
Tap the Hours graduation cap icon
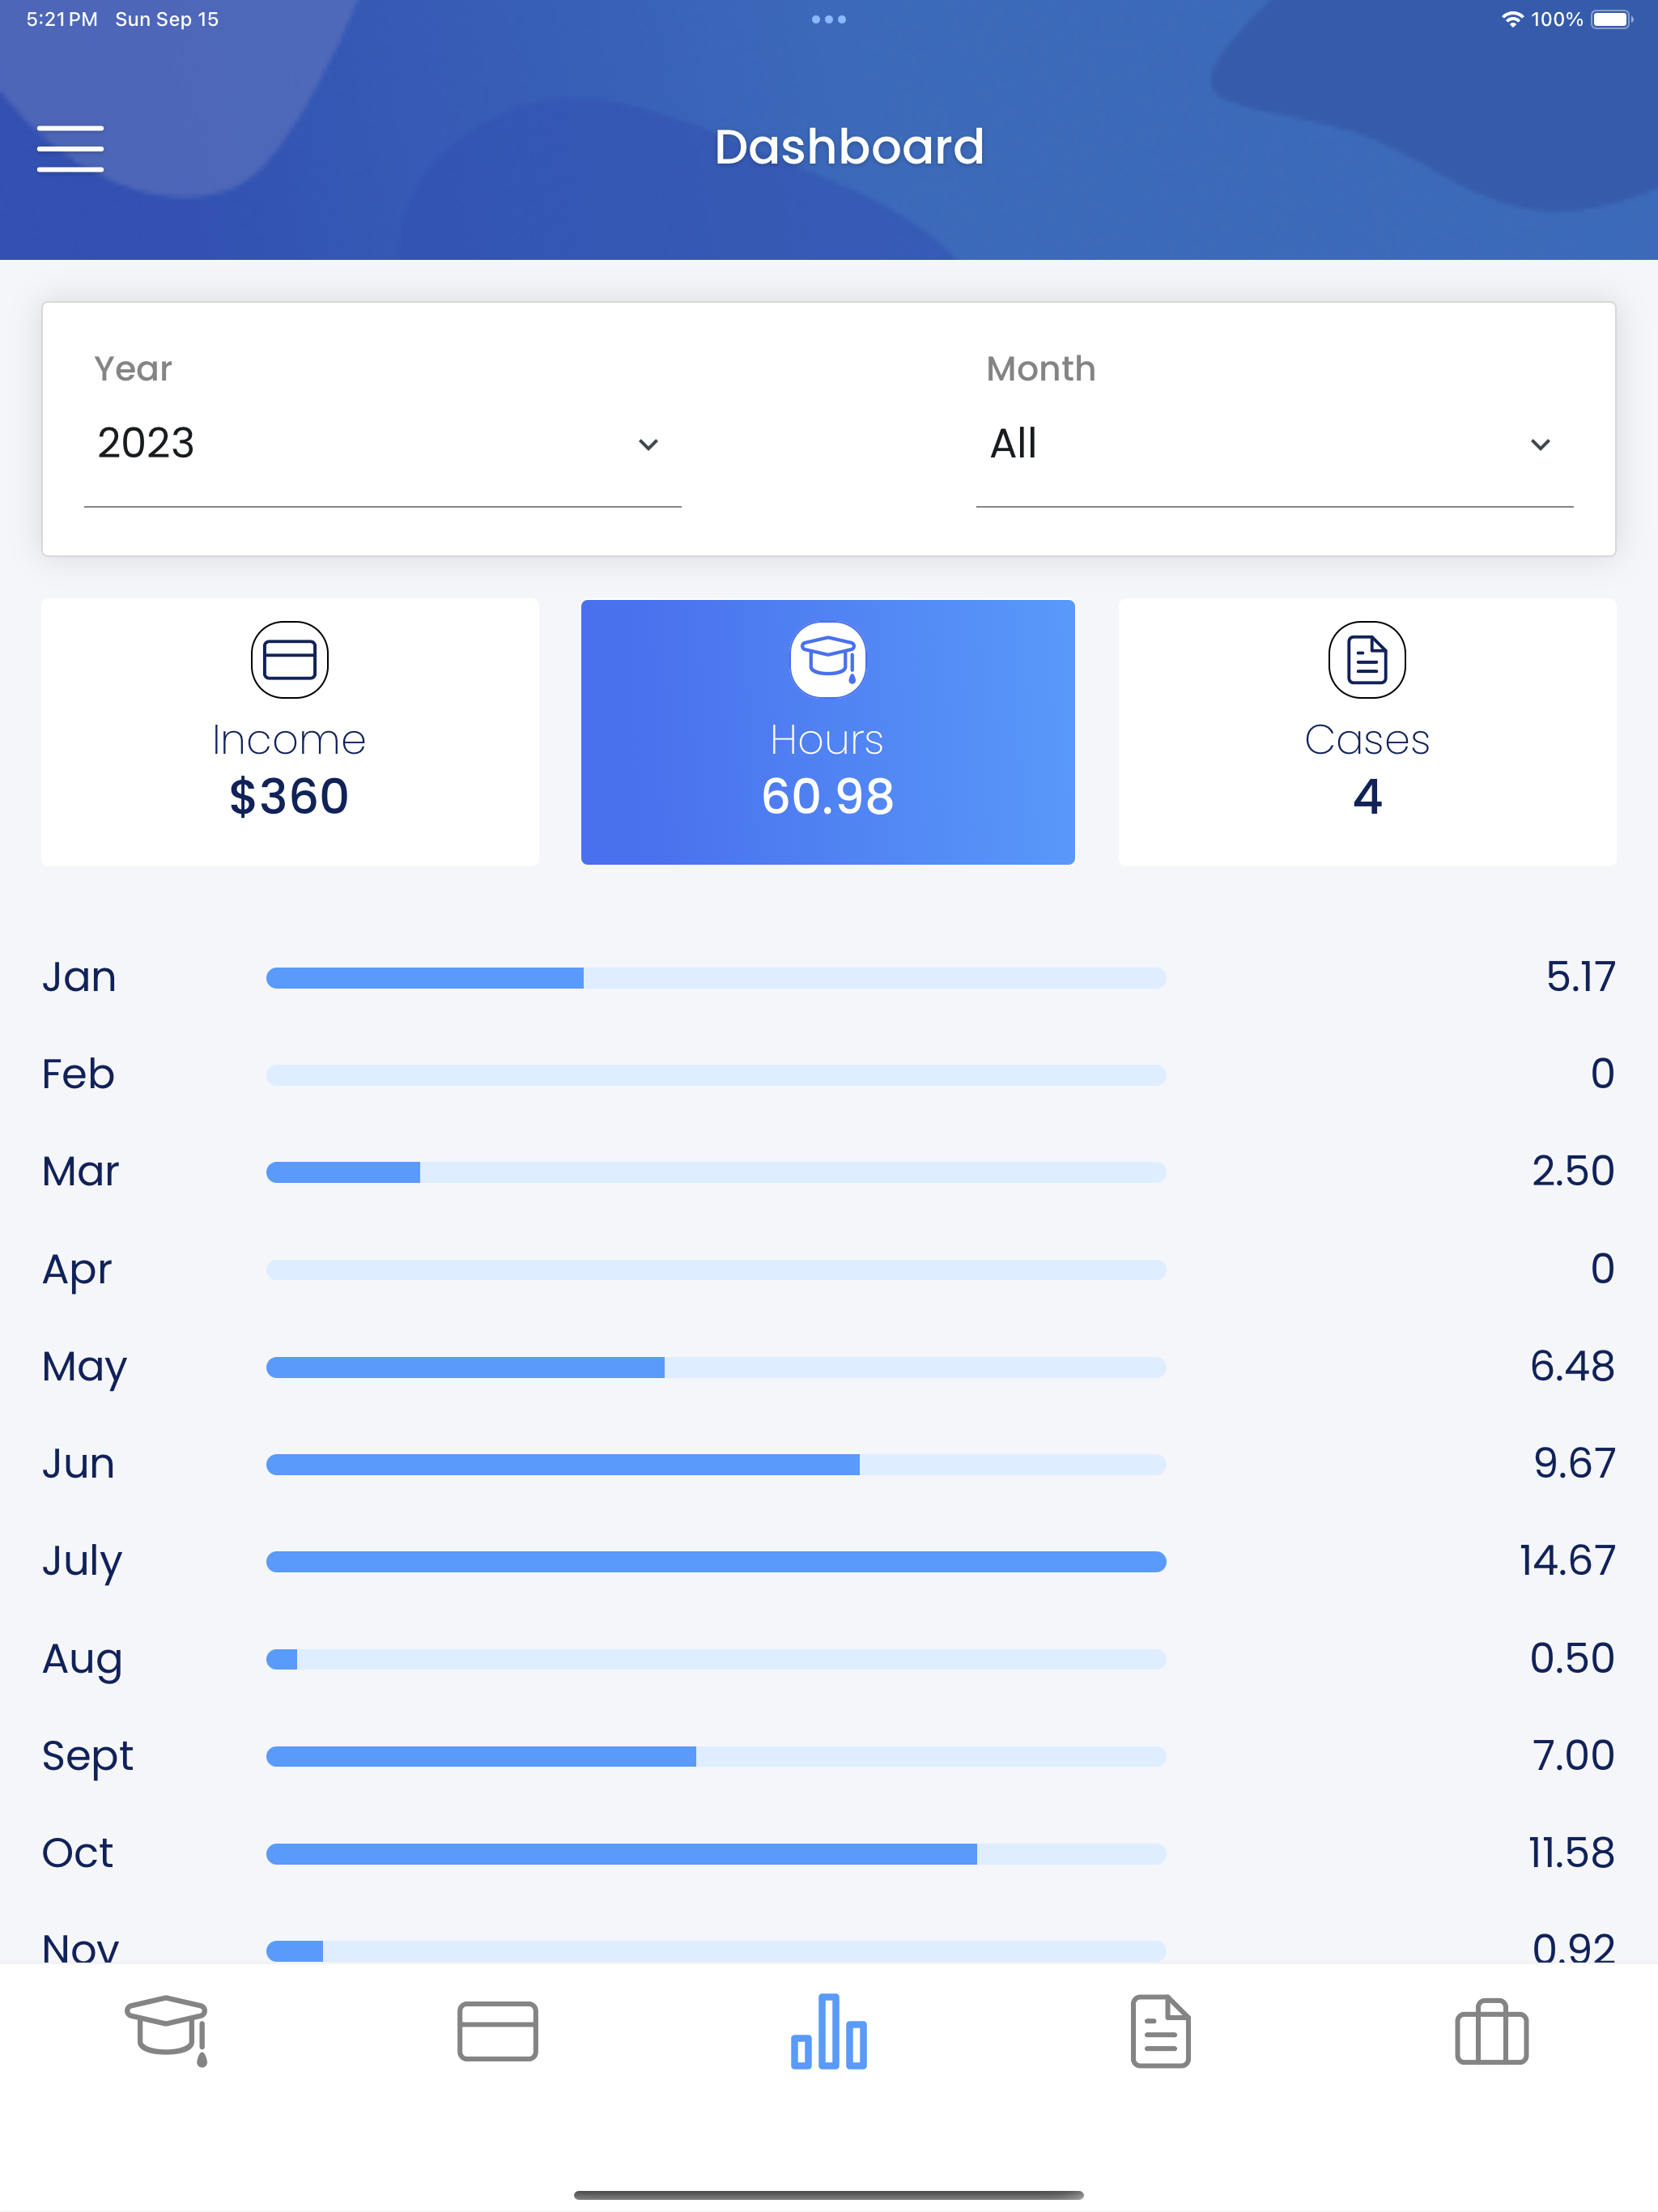click(828, 660)
